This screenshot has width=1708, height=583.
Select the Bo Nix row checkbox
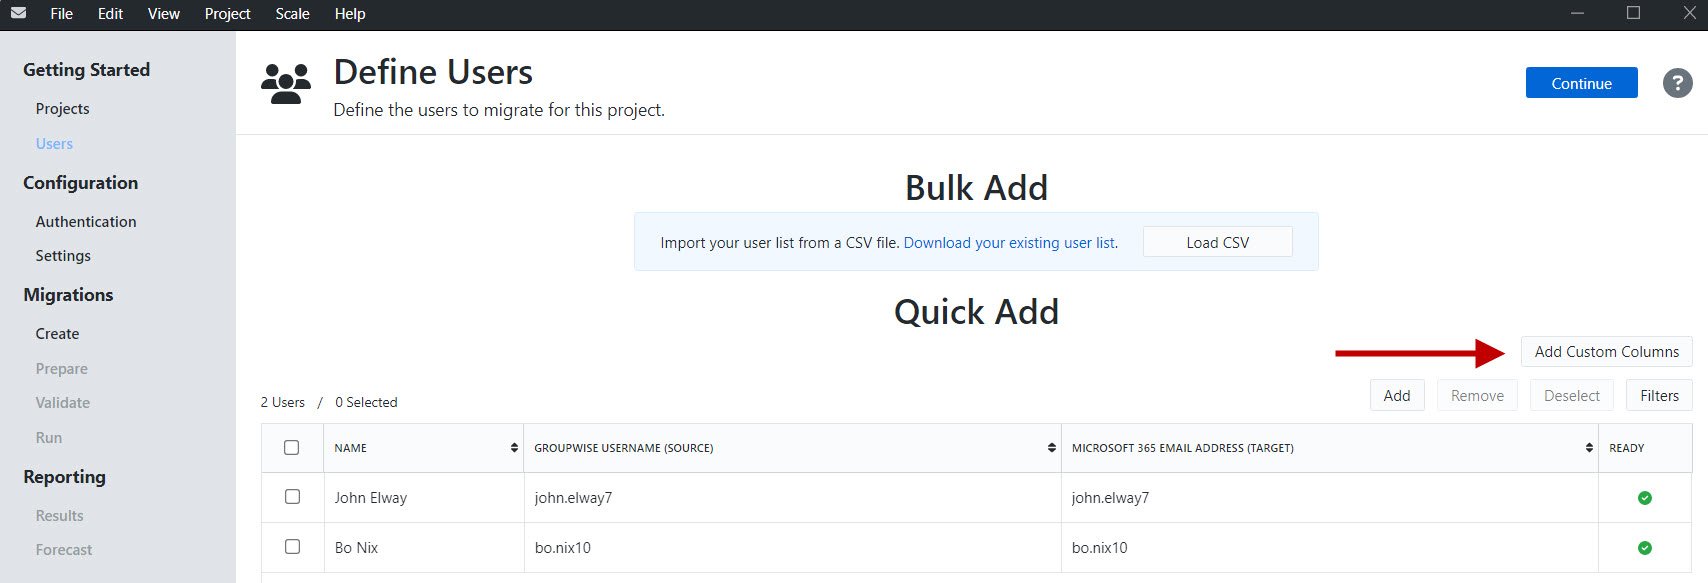point(292,547)
